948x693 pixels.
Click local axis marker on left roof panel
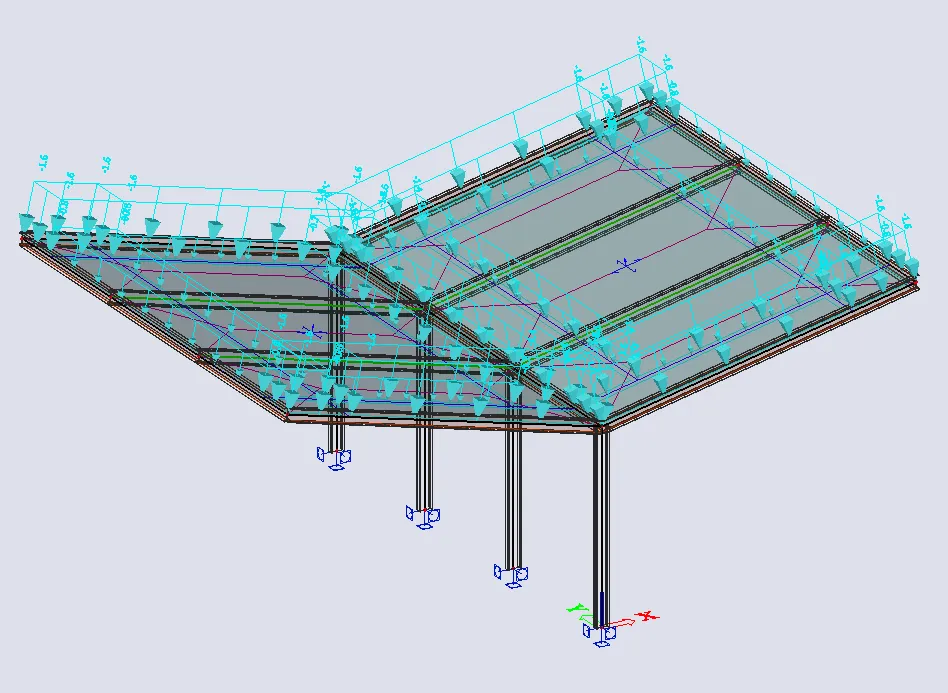tap(311, 331)
